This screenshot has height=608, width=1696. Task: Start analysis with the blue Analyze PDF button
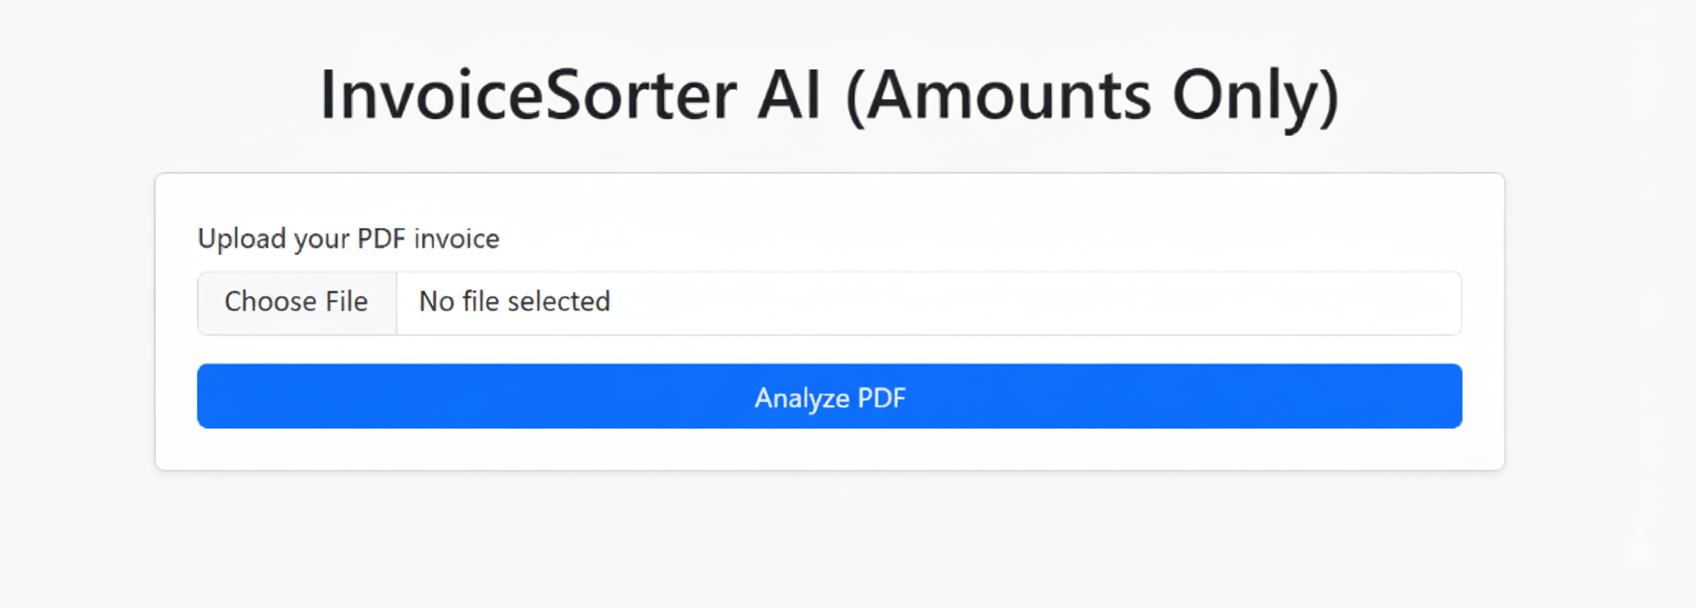pyautogui.click(x=830, y=396)
